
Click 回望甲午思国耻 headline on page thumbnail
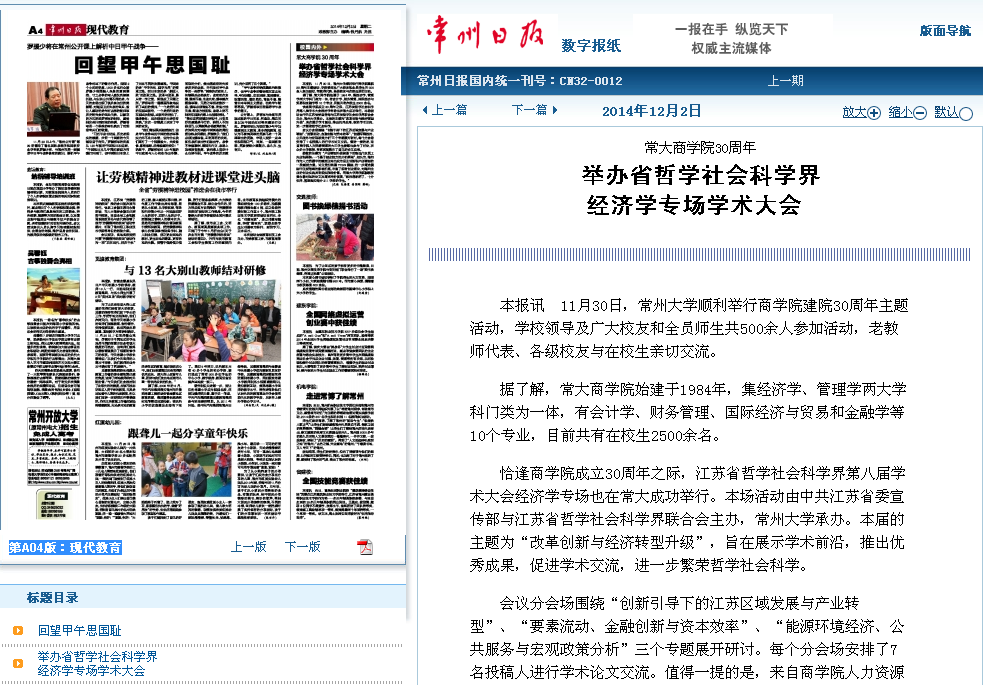click(x=152, y=66)
